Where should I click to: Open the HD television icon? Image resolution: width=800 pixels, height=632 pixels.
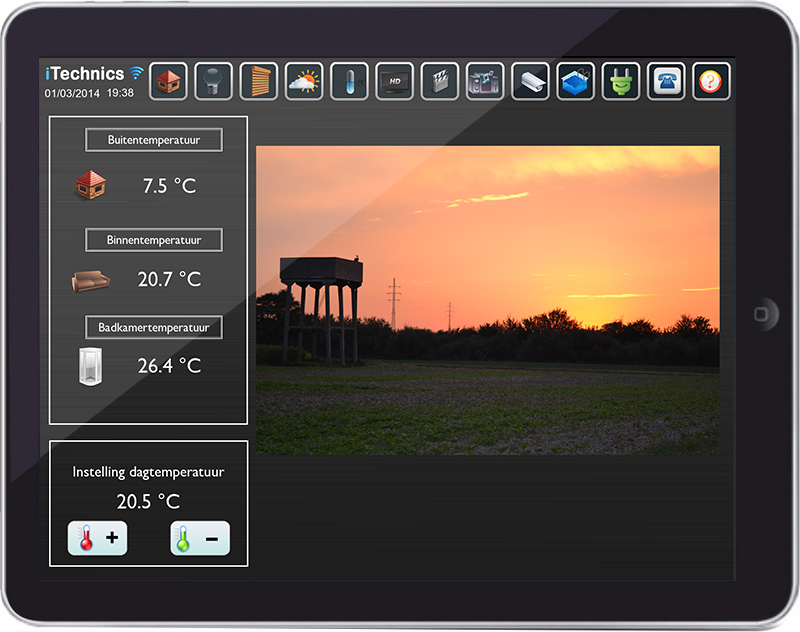tap(394, 81)
